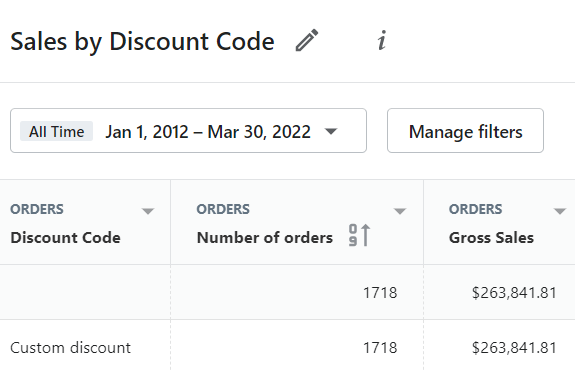
Task: Toggle numeric sort on Number of orders
Action: (x=359, y=235)
